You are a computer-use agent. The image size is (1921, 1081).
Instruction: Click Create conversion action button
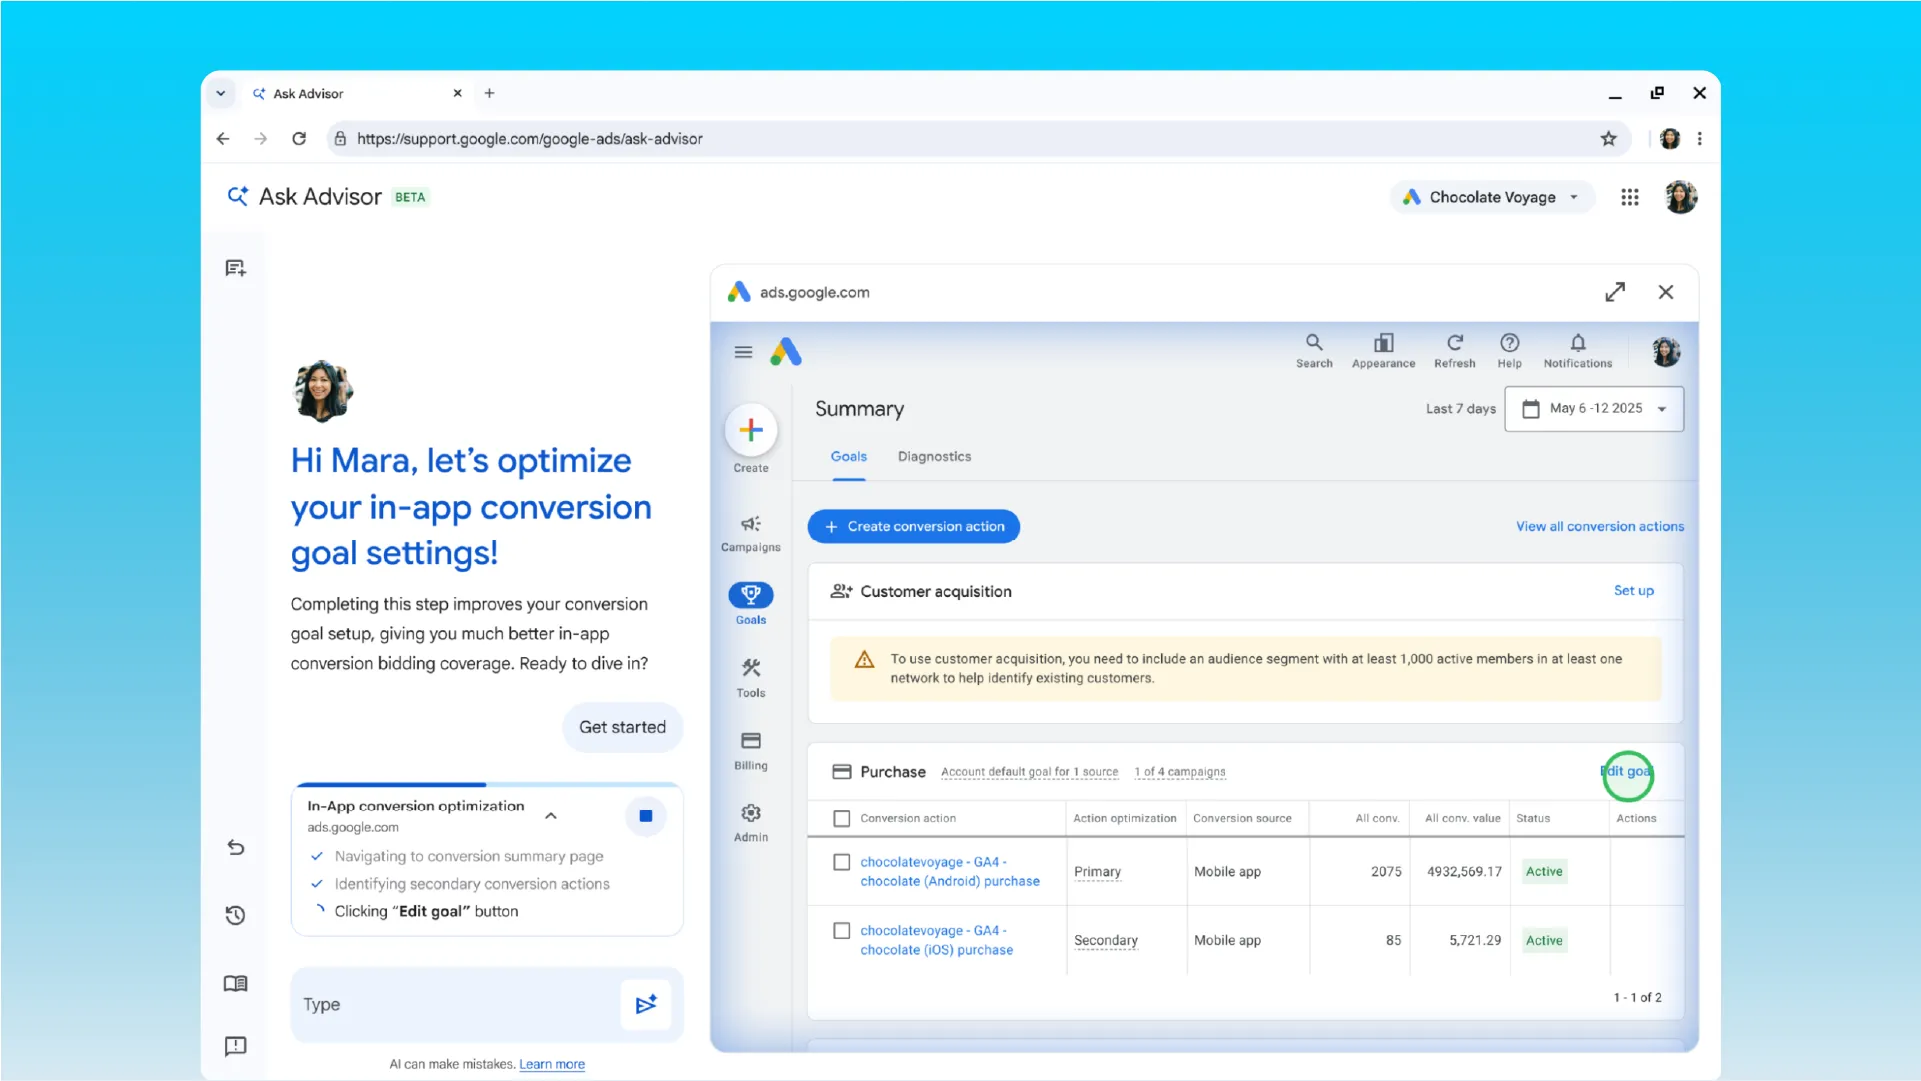pos(914,526)
